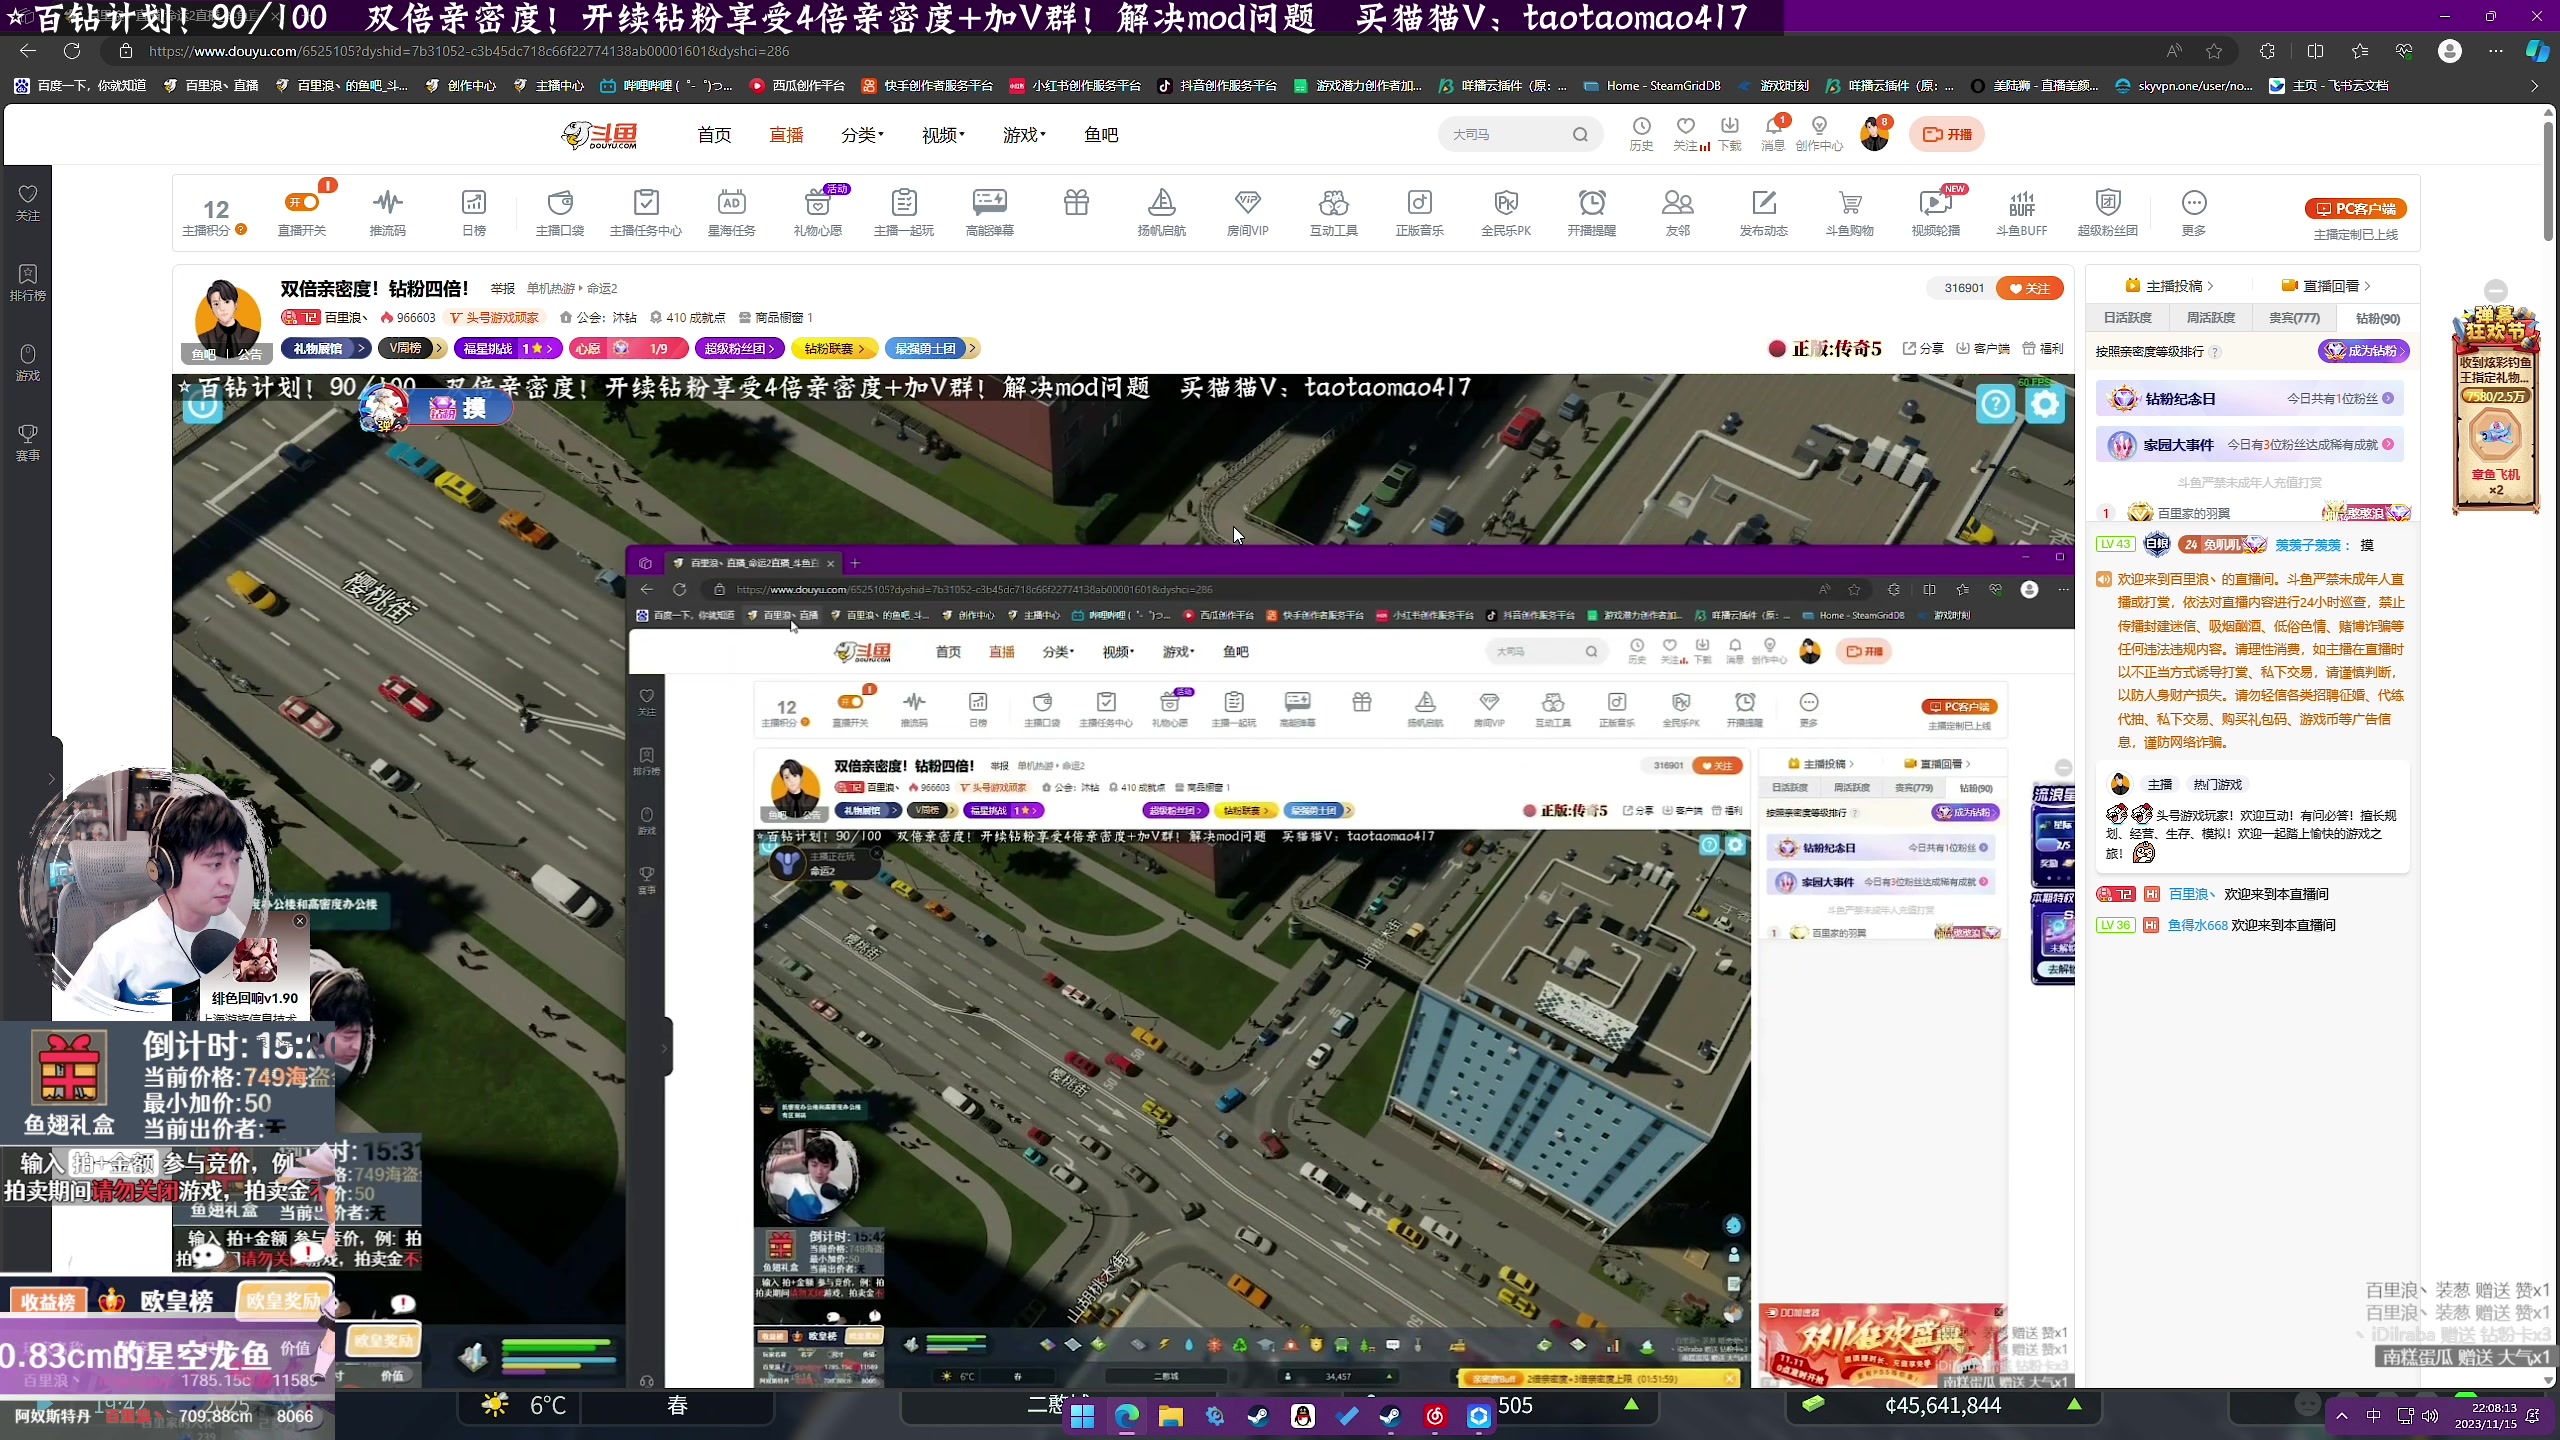Open the 互动工具 interaction tools icon
2560x1440 pixels.
1334,212
